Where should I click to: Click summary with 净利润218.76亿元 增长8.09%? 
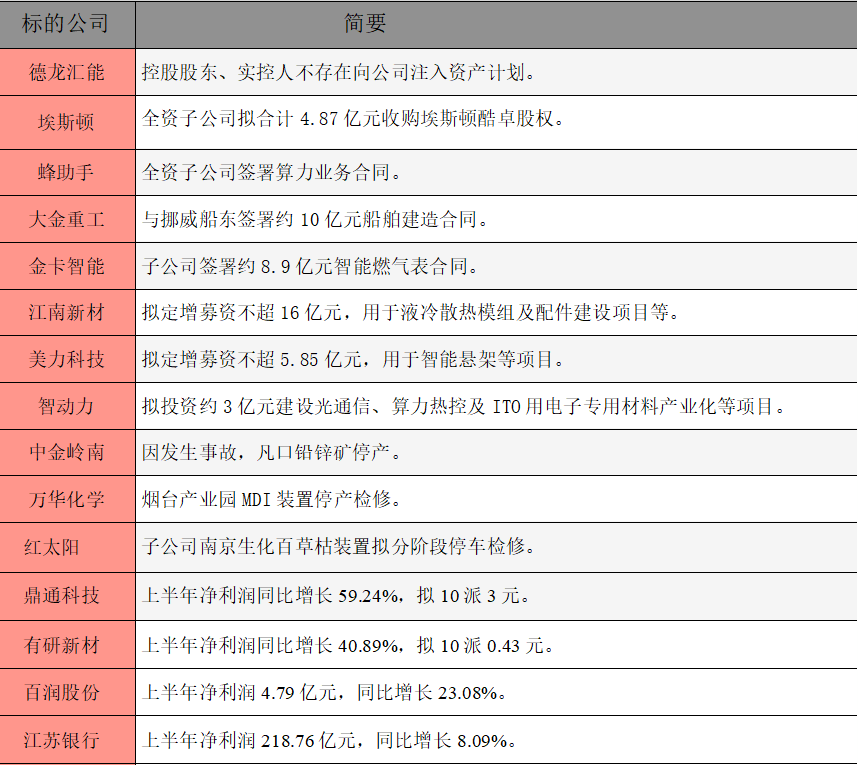(x=496, y=740)
